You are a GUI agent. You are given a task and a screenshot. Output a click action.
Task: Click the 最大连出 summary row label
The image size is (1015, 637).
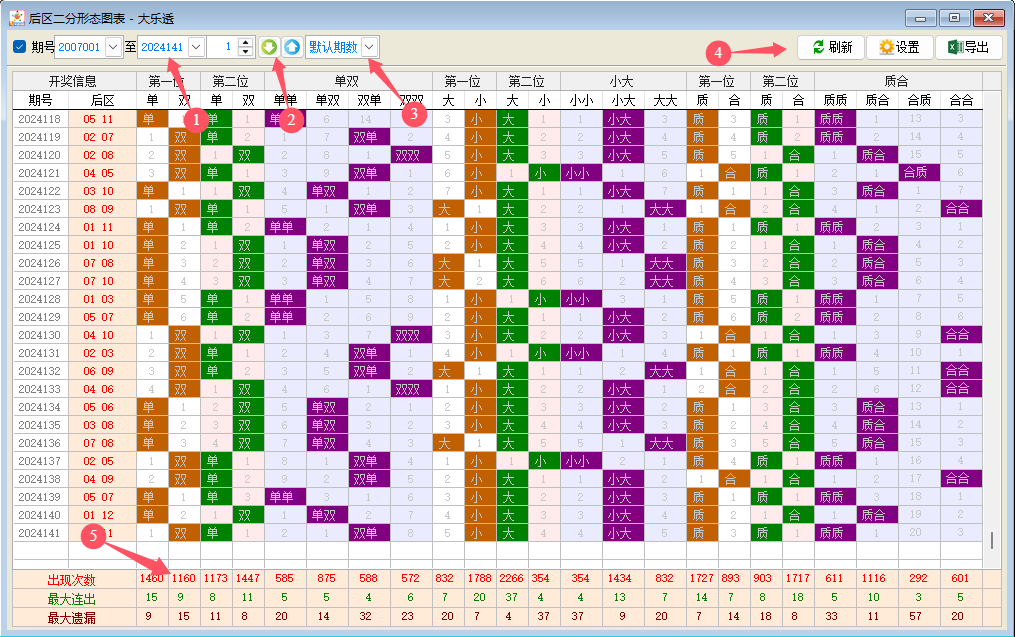pos(71,599)
